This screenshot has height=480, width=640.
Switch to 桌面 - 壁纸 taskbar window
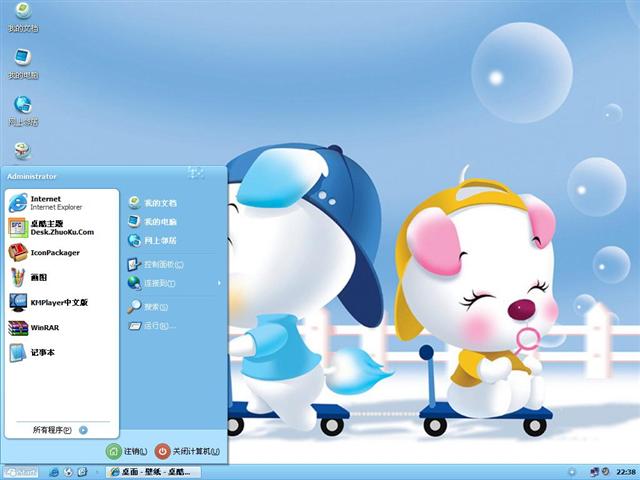(153, 472)
